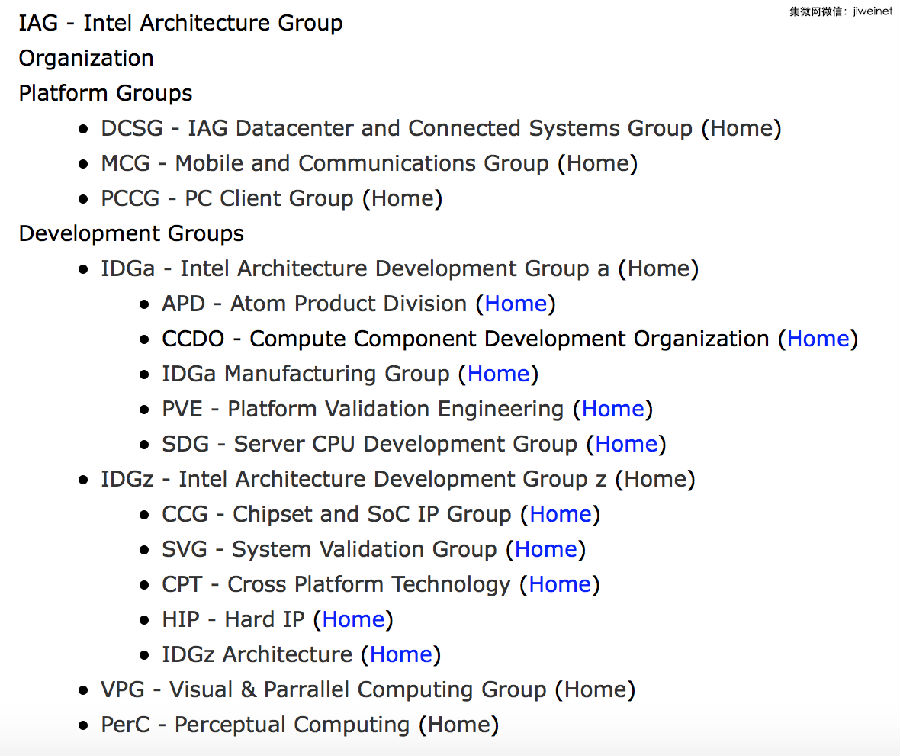The image size is (900, 756).
Task: Open the APD Atom Product Division Home link
Action: click(x=516, y=304)
